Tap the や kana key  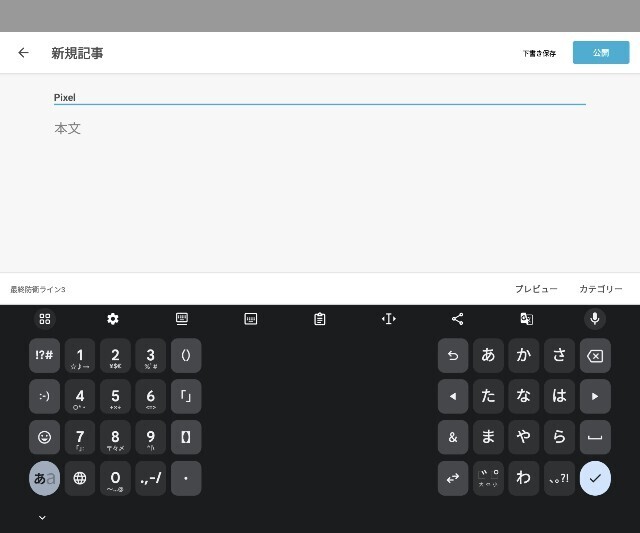[524, 437]
